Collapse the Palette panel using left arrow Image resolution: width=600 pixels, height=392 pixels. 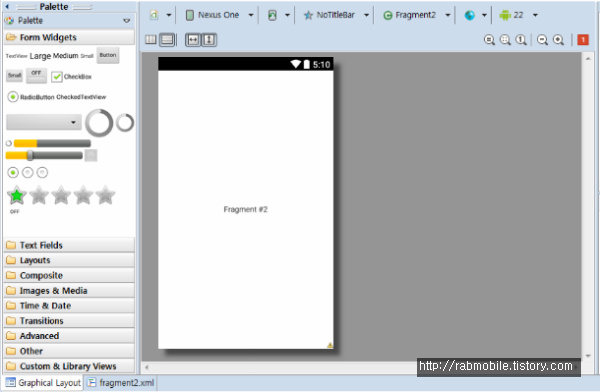[x=7, y=7]
